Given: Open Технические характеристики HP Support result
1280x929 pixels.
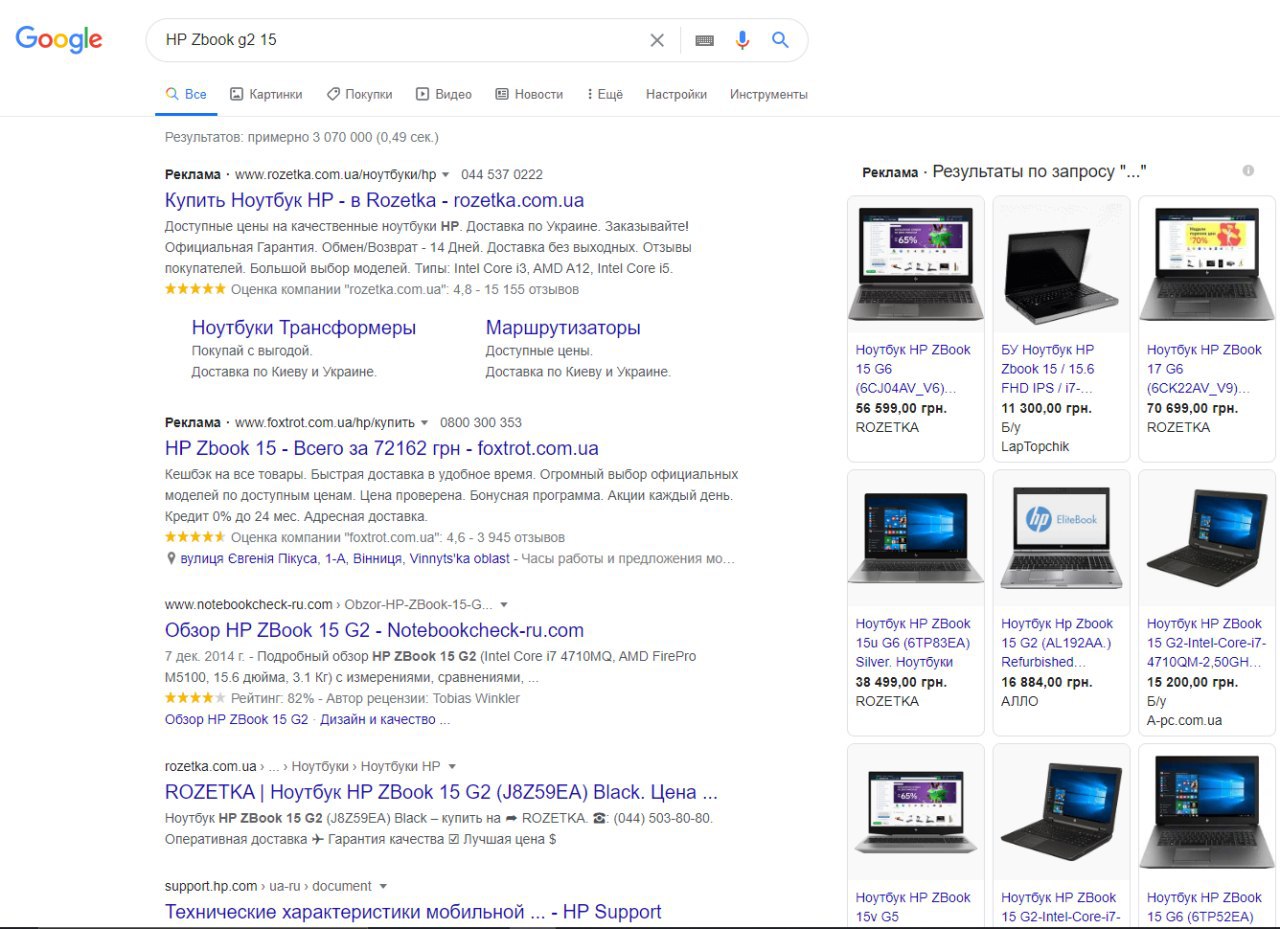Looking at the screenshot, I should (x=413, y=912).
